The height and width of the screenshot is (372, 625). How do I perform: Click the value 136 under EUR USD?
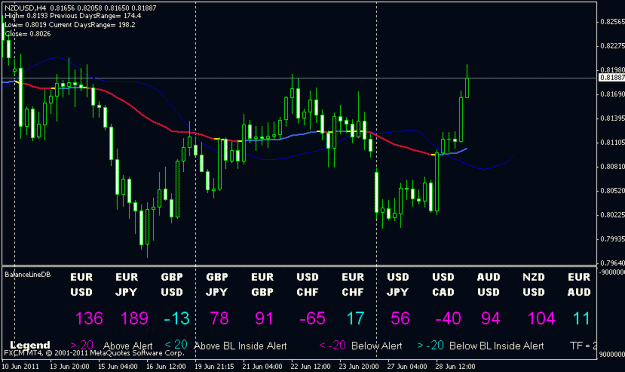89,318
